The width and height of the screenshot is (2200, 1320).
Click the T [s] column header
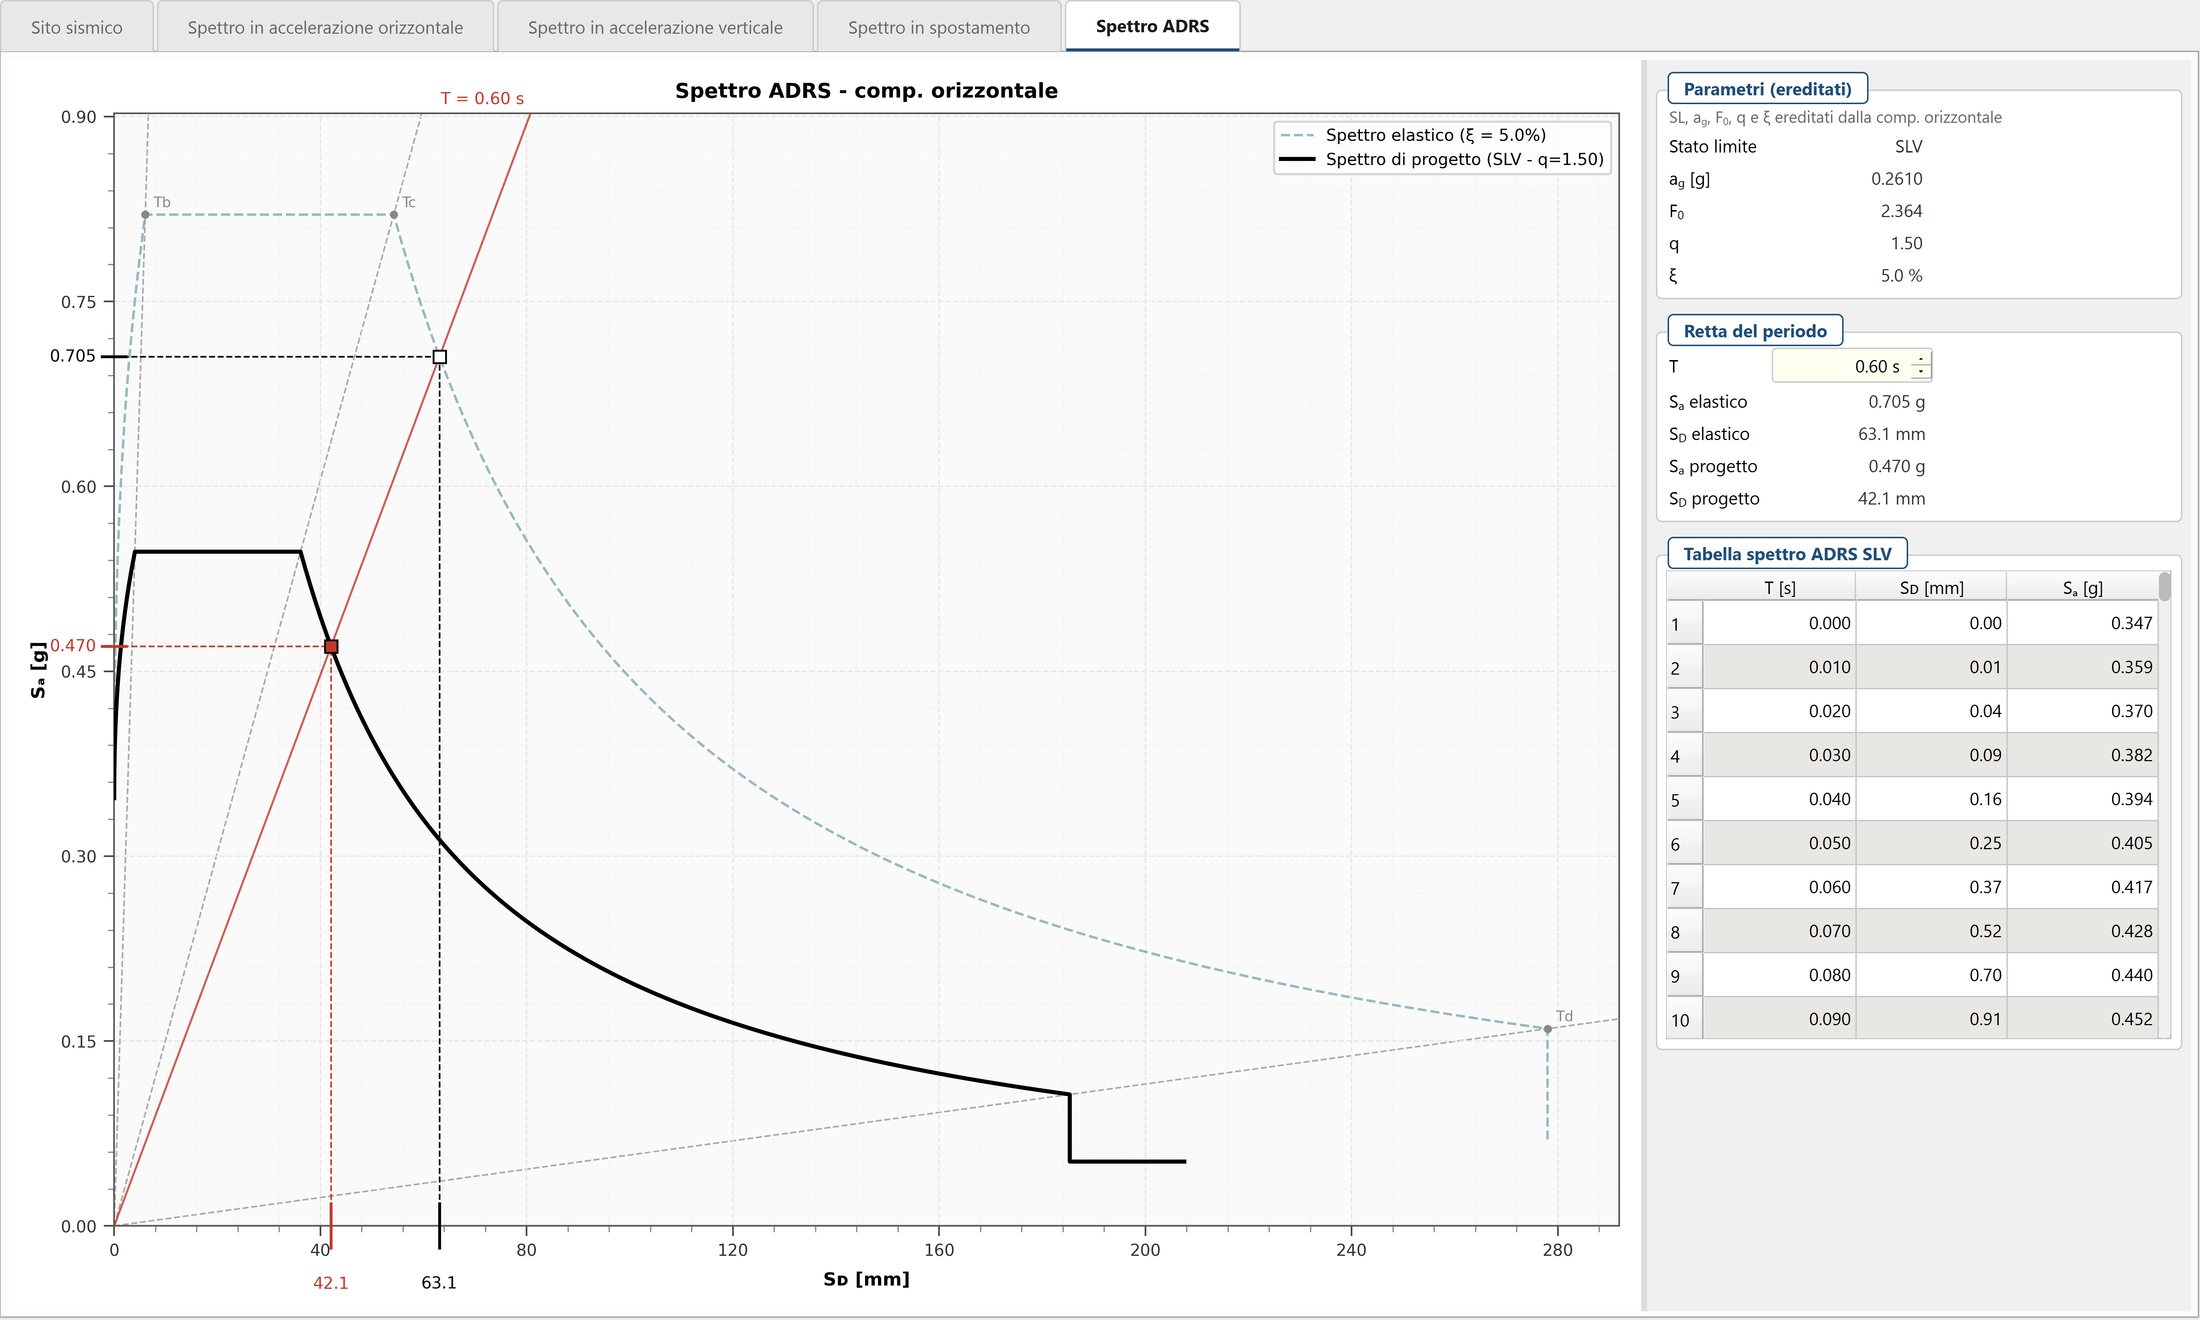[x=1779, y=588]
